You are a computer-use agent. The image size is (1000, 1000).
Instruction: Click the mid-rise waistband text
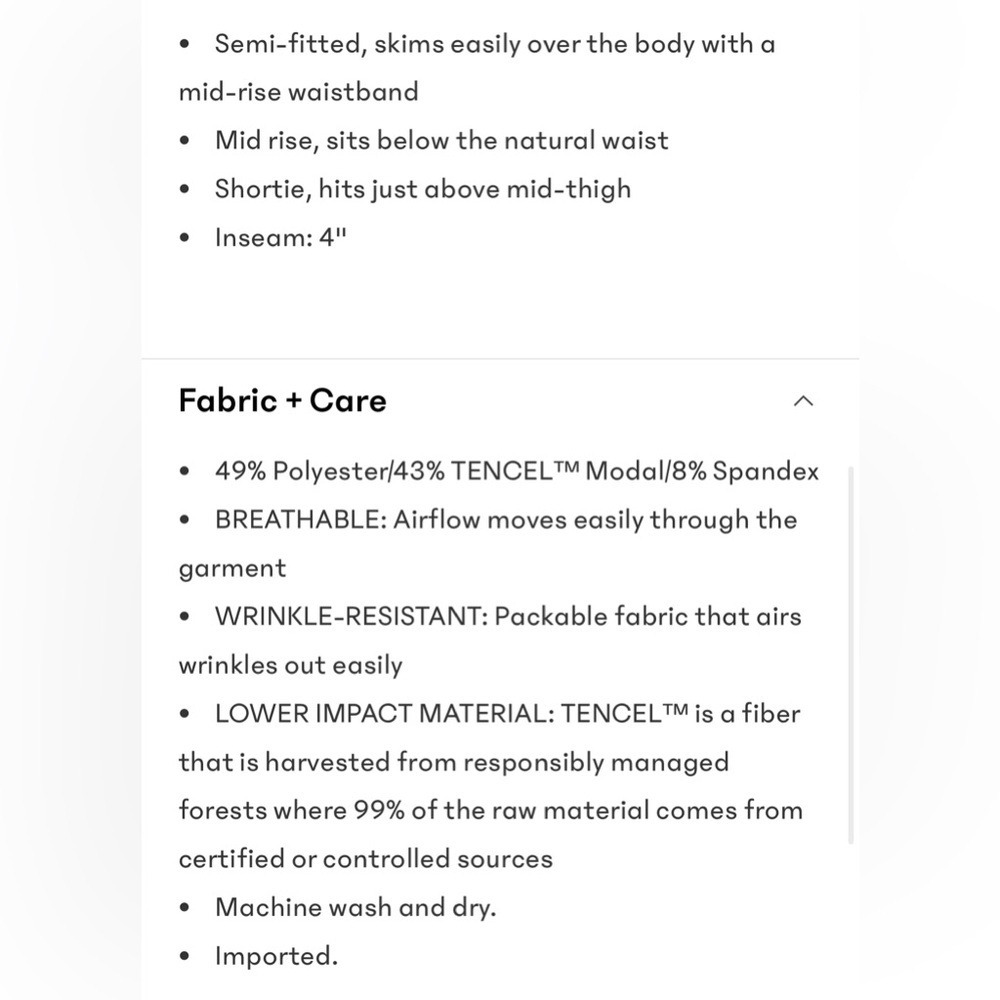[x=298, y=92]
